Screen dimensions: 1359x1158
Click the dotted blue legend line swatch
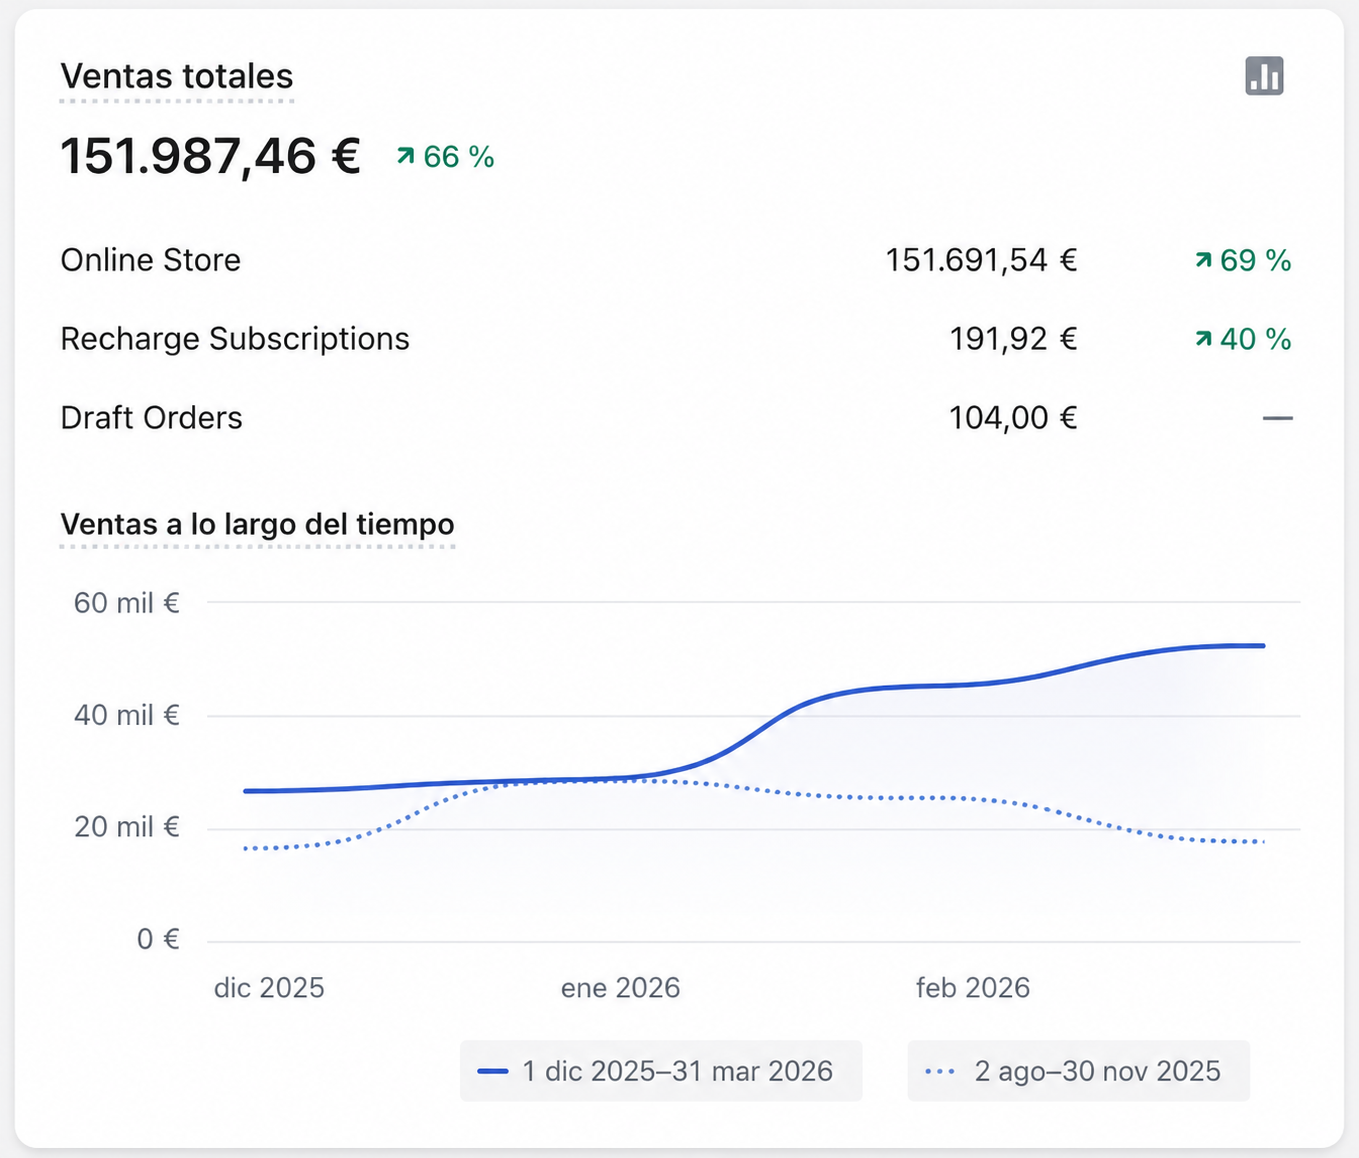pyautogui.click(x=940, y=1072)
